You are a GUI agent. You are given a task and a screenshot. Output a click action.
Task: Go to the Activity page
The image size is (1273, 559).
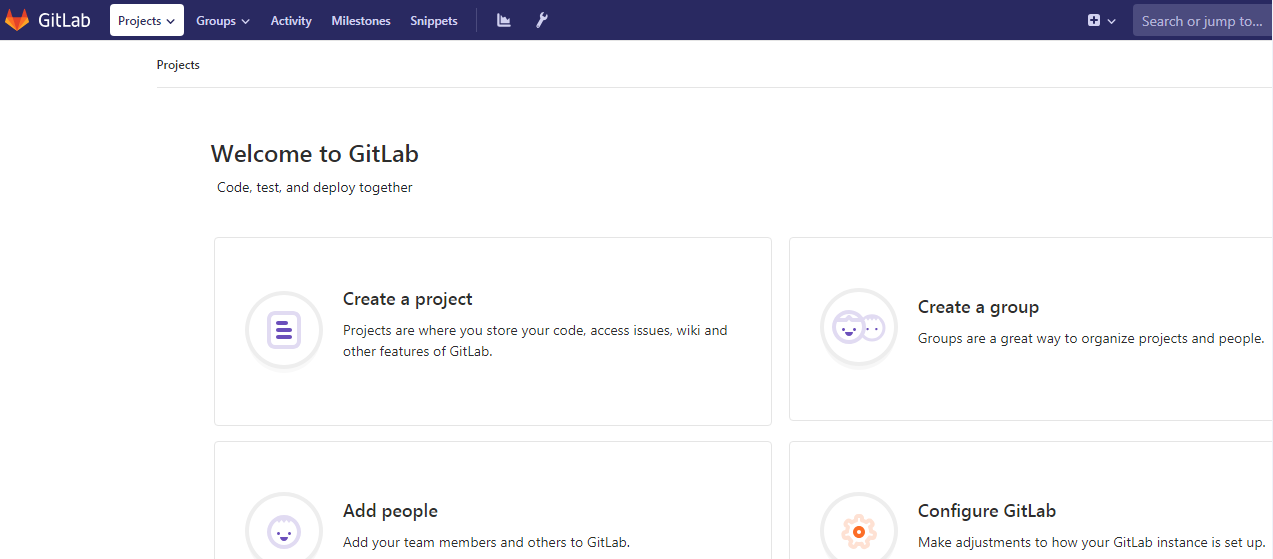pos(291,20)
